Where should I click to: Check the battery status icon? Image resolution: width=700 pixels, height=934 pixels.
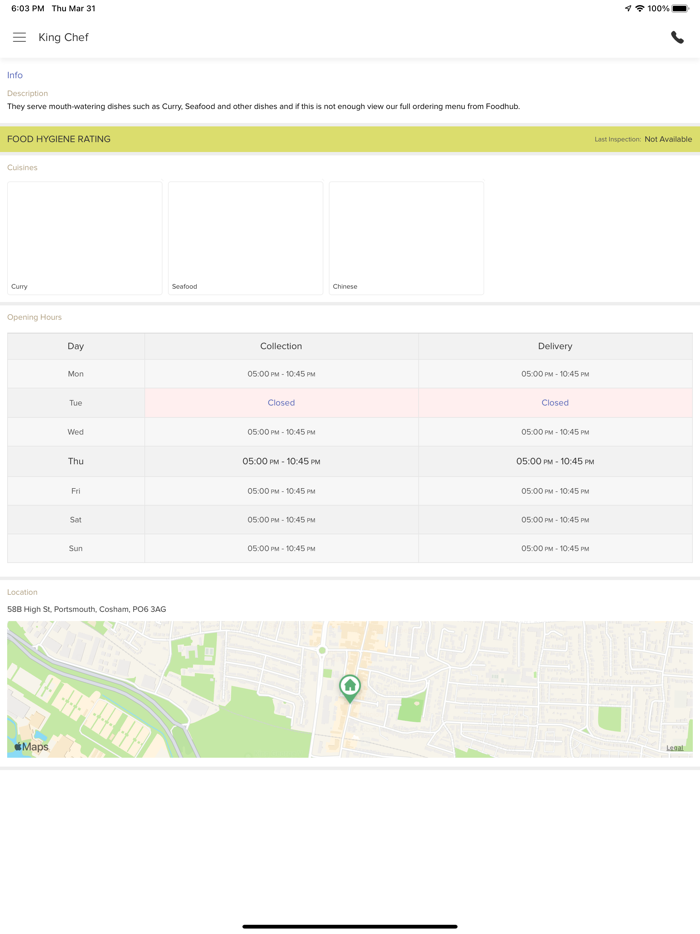(x=680, y=8)
